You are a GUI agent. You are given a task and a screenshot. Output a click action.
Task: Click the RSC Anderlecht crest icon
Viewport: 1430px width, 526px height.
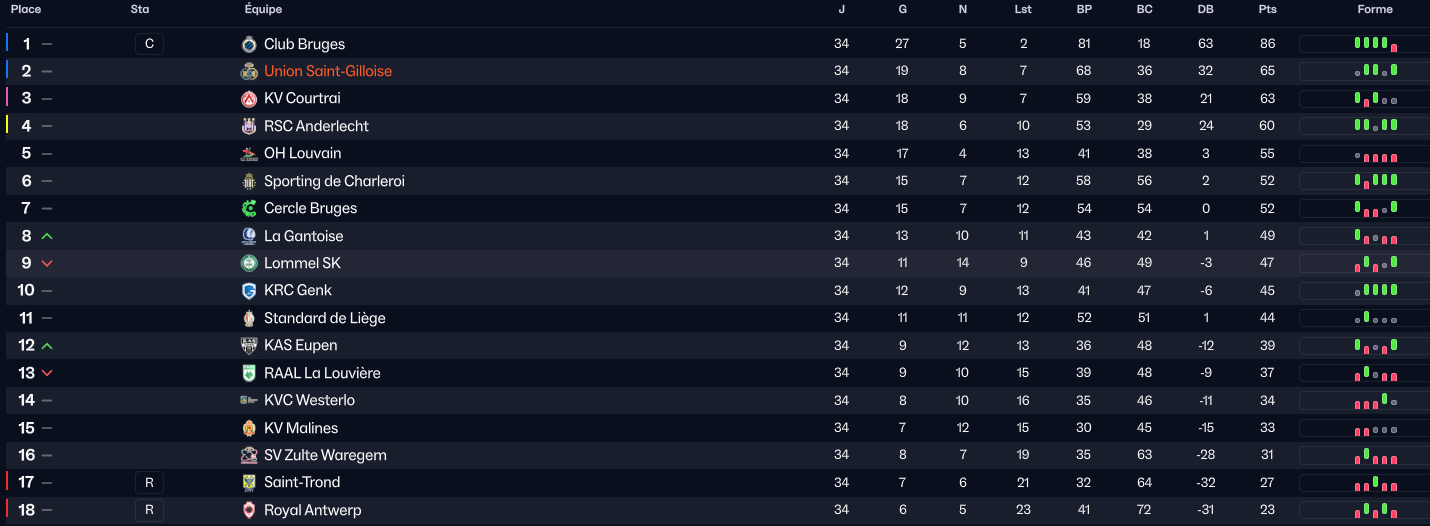(x=249, y=126)
